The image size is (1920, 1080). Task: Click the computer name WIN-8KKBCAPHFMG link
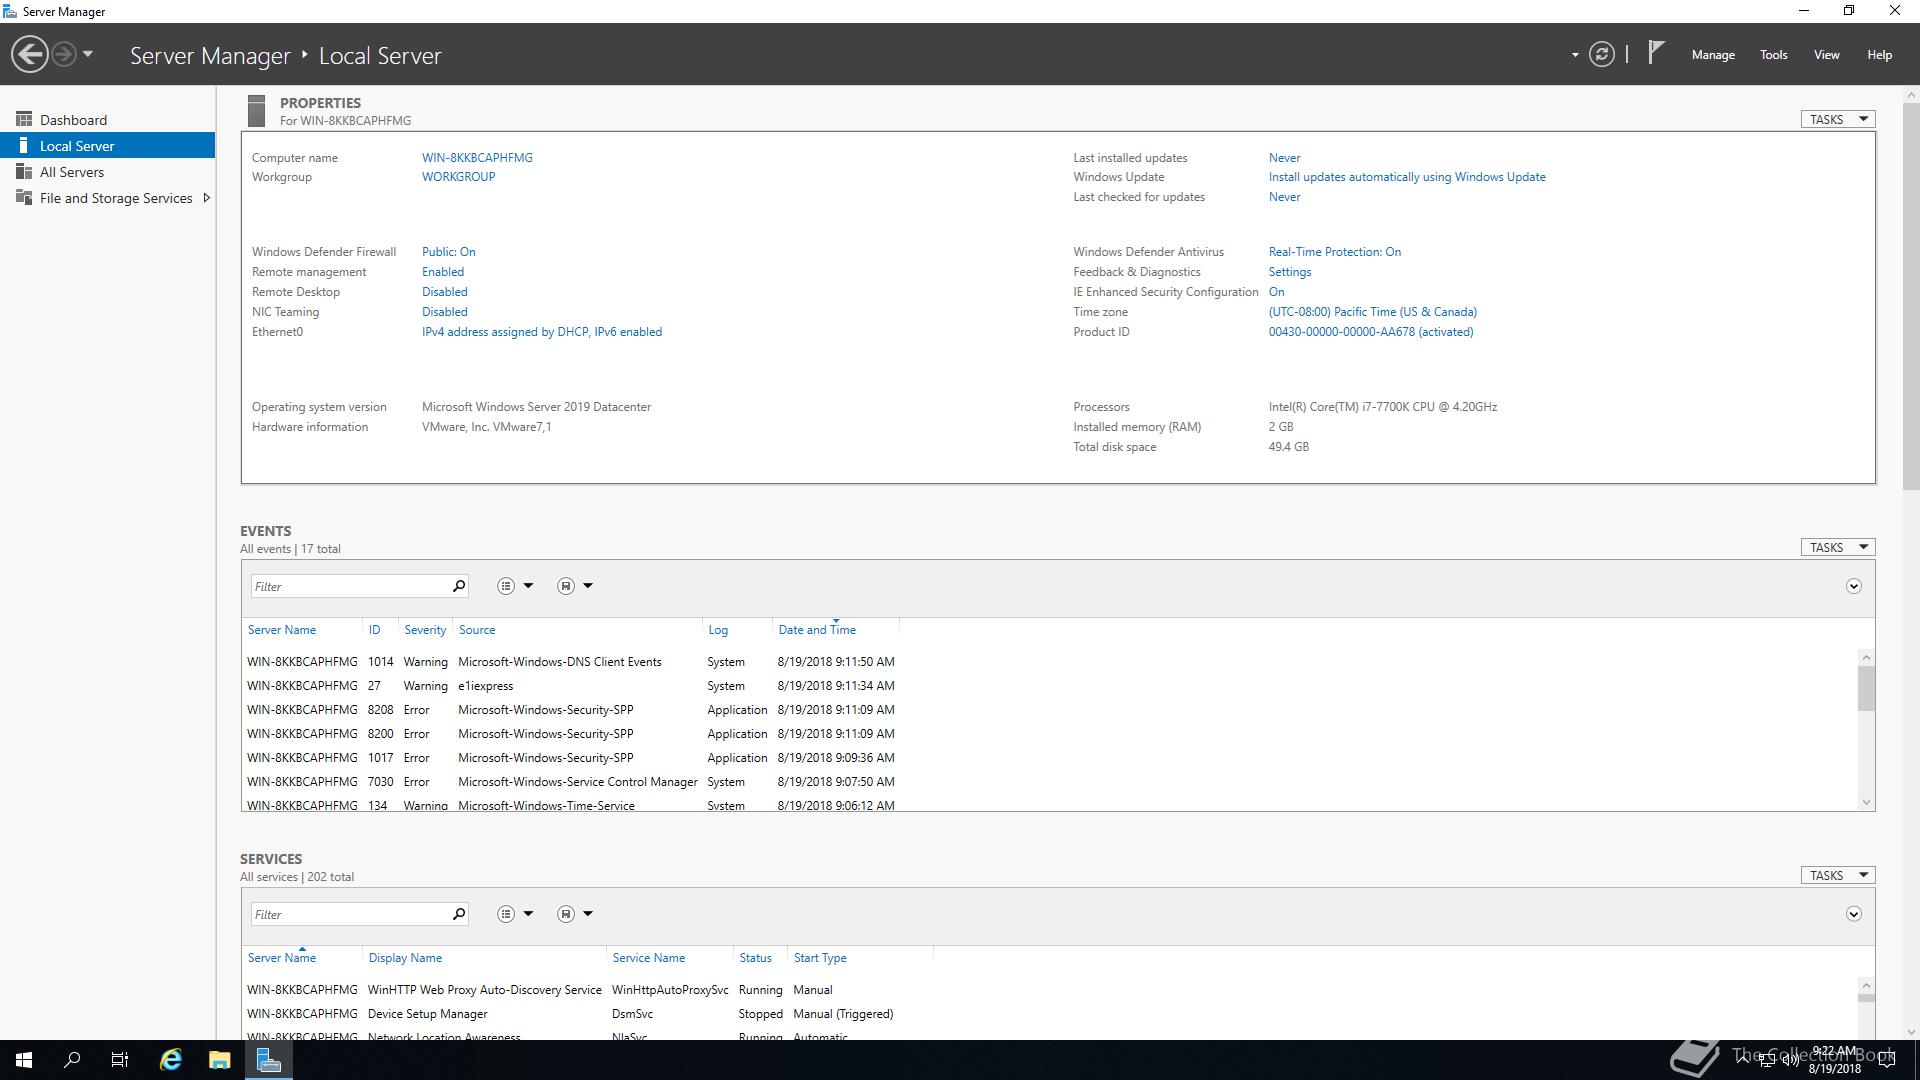click(477, 158)
